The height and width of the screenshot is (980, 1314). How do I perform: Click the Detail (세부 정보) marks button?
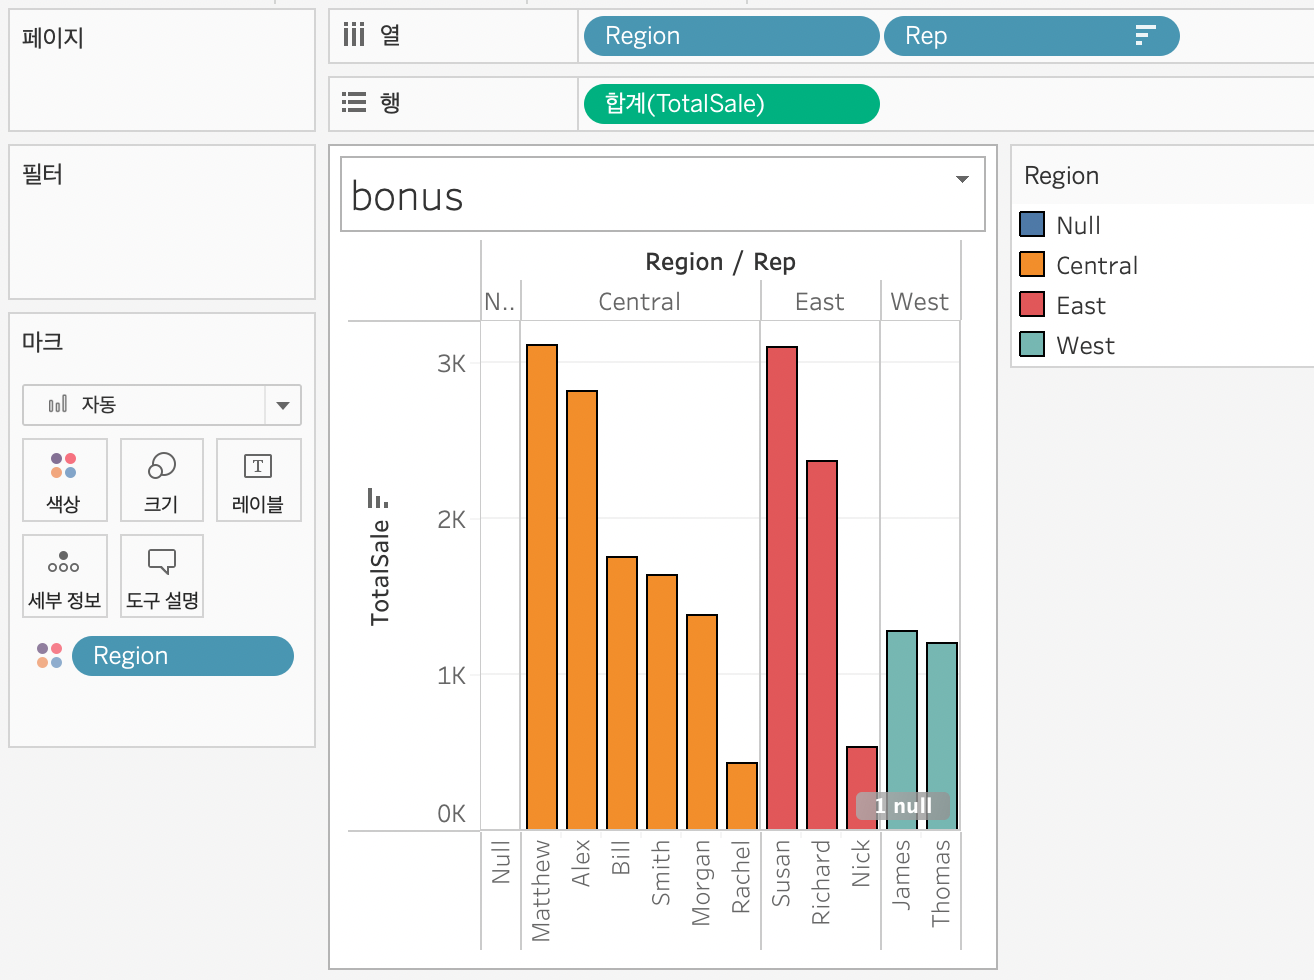coord(64,576)
